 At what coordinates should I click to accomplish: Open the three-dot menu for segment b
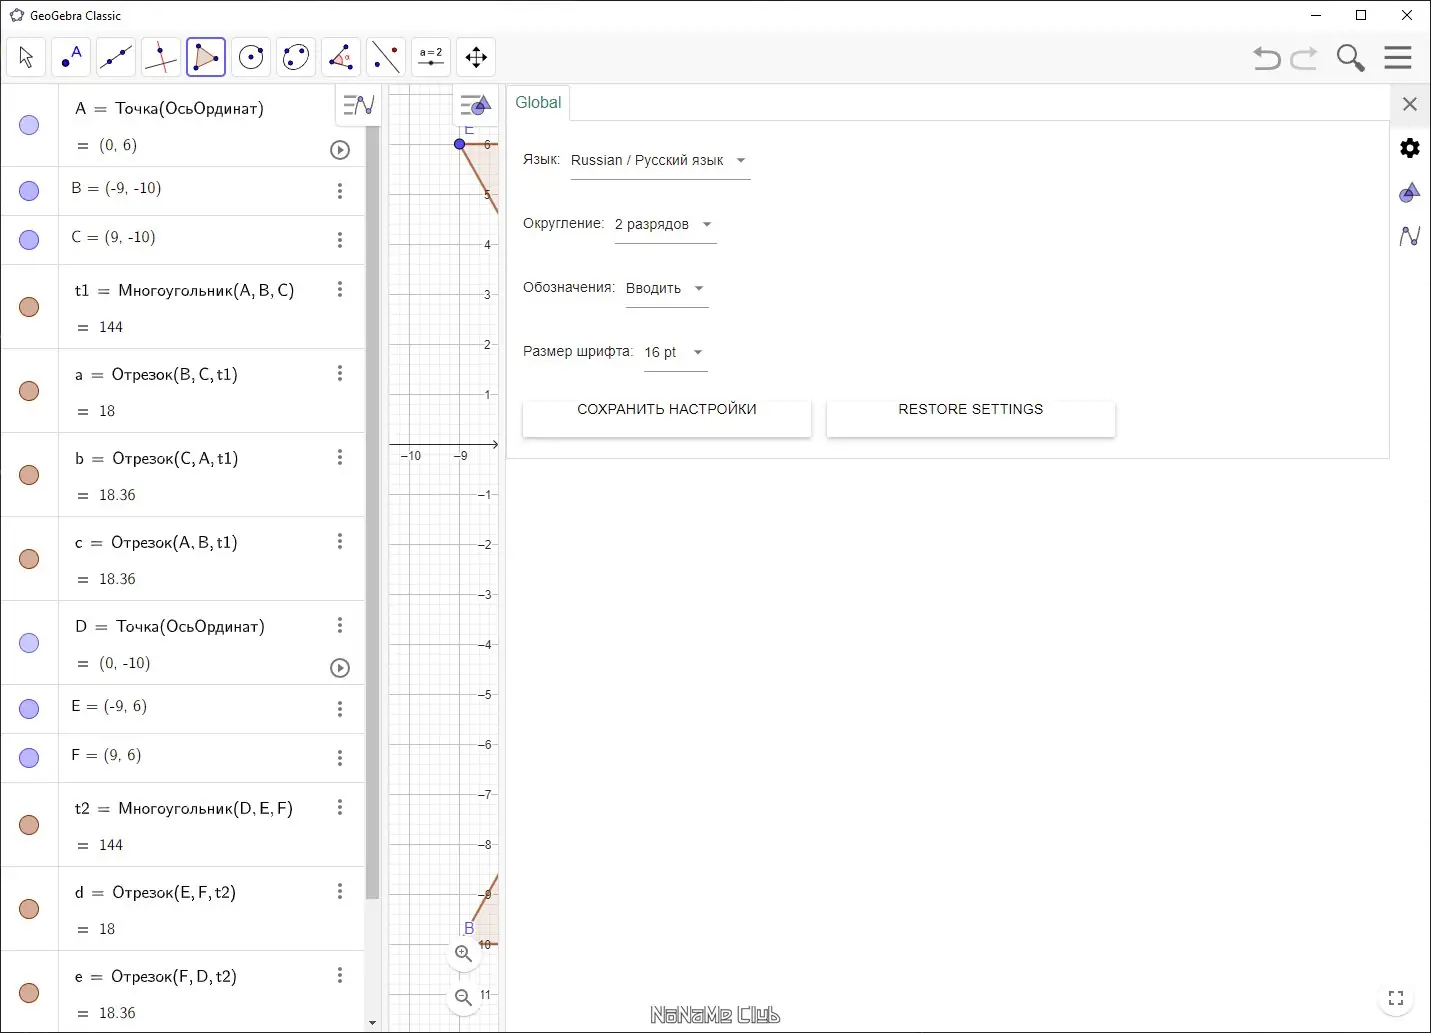pyautogui.click(x=340, y=457)
